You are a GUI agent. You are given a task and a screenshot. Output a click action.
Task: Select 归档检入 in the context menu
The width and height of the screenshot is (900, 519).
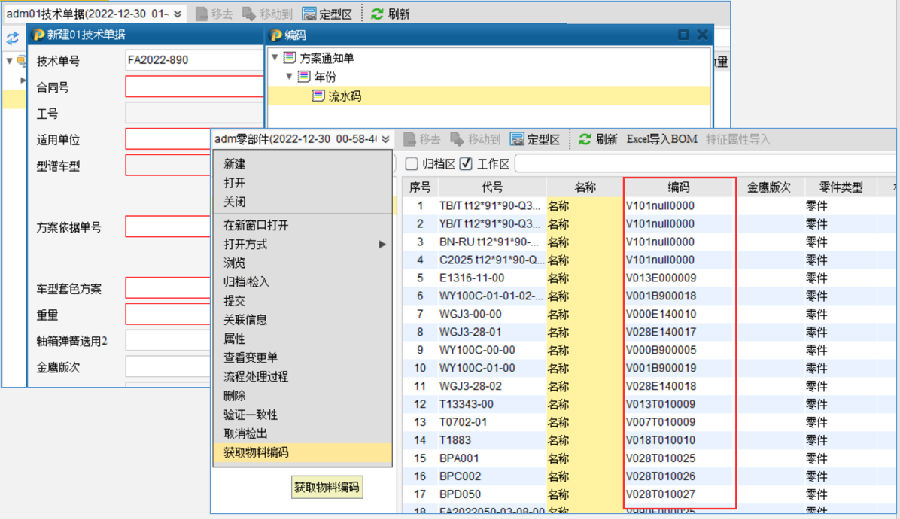tap(247, 282)
